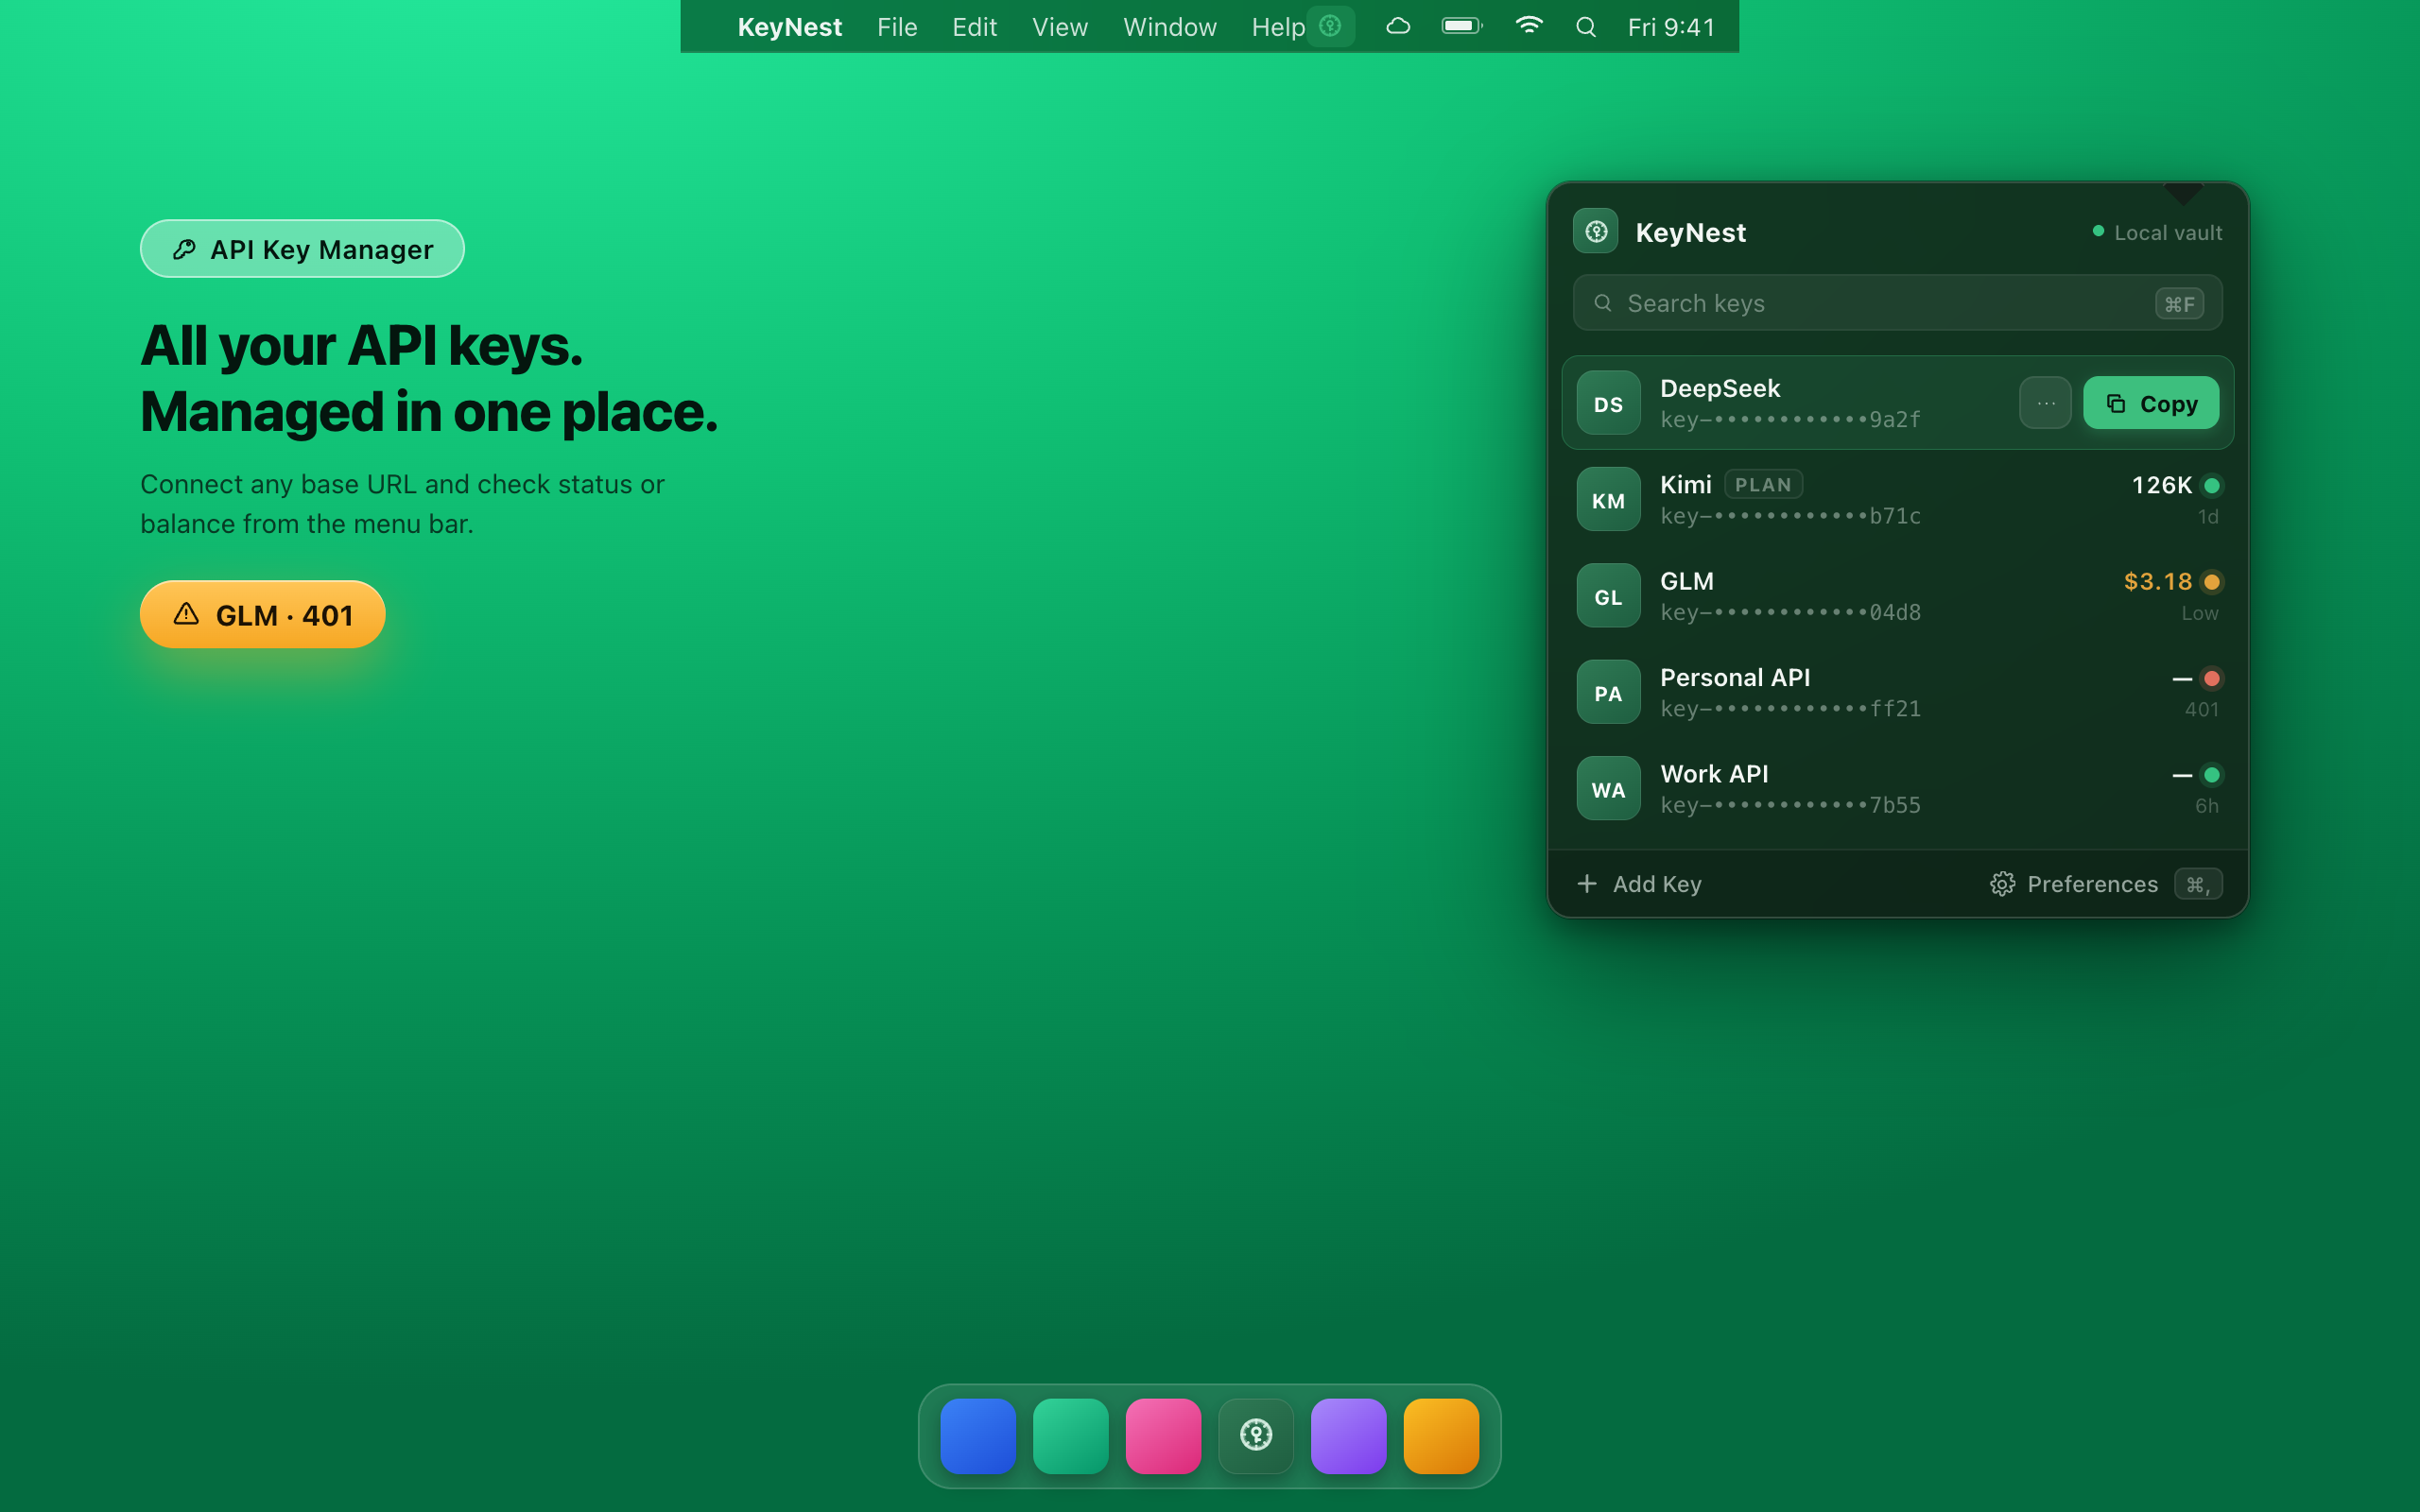The height and width of the screenshot is (1512, 2420).
Task: Click the KeyNest menu bar status icon
Action: tap(1330, 26)
